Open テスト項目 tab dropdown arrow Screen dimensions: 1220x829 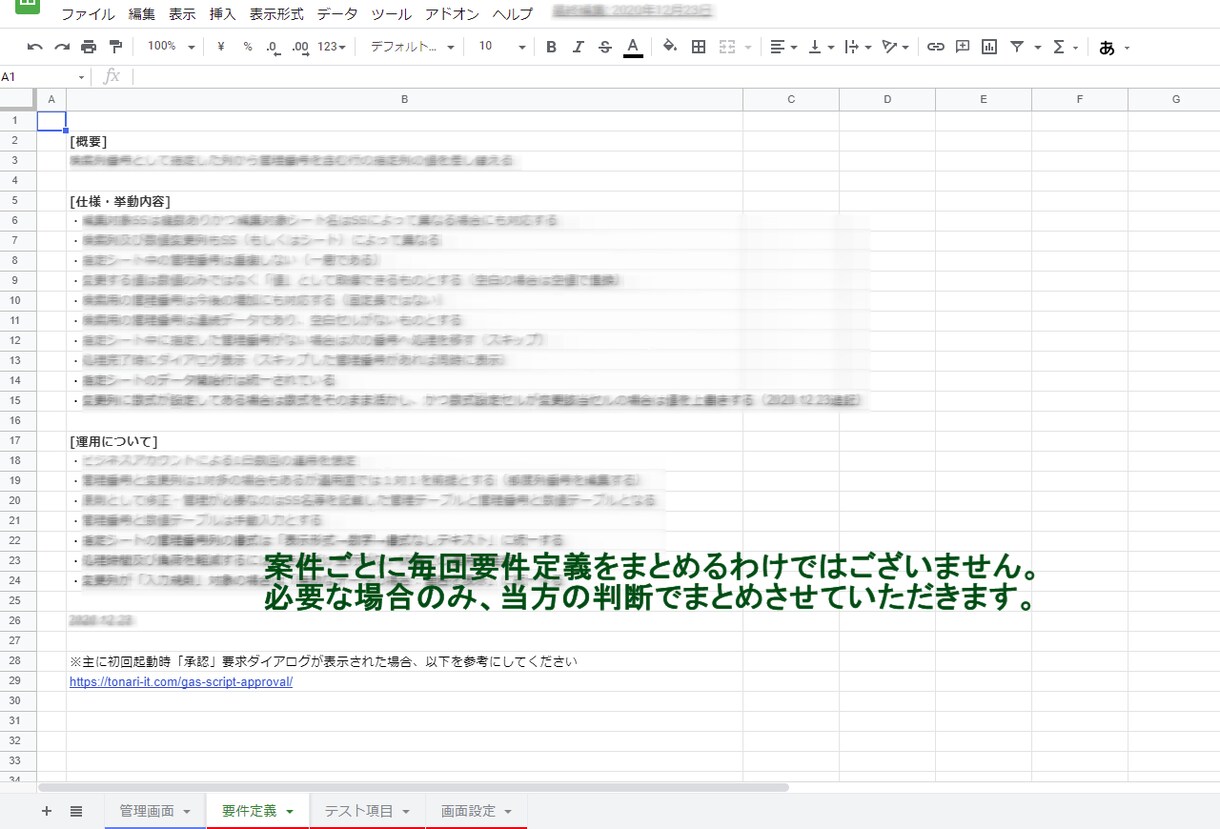(406, 812)
